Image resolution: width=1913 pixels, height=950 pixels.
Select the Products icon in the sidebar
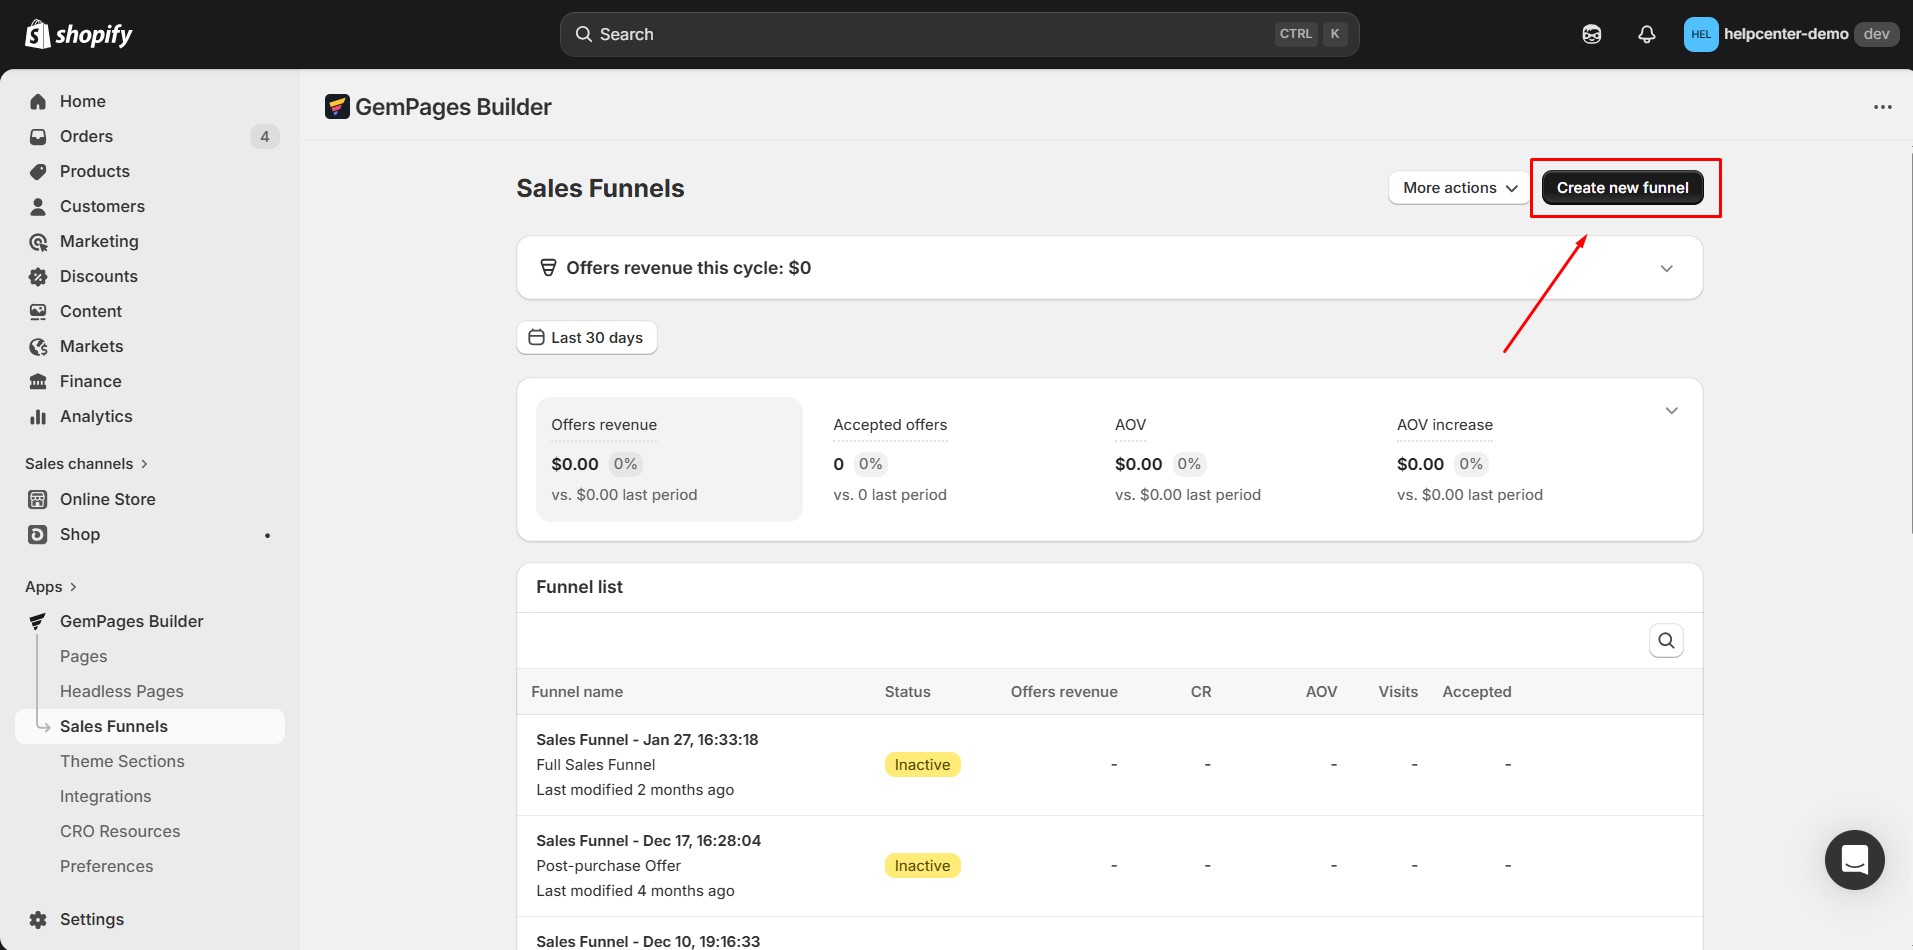point(37,171)
